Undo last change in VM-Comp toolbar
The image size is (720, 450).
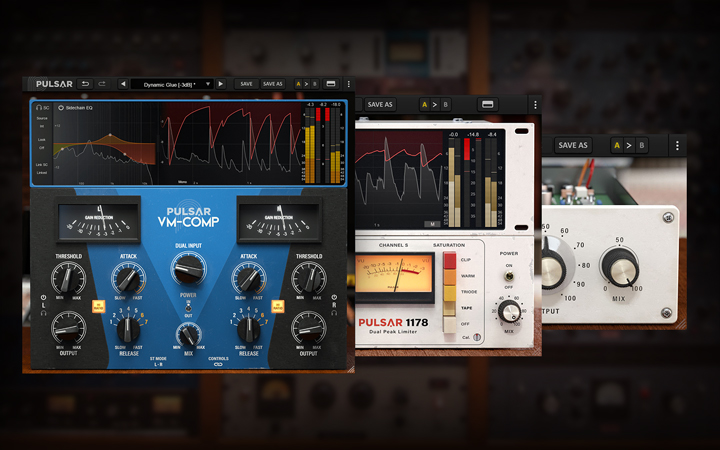coord(85,84)
